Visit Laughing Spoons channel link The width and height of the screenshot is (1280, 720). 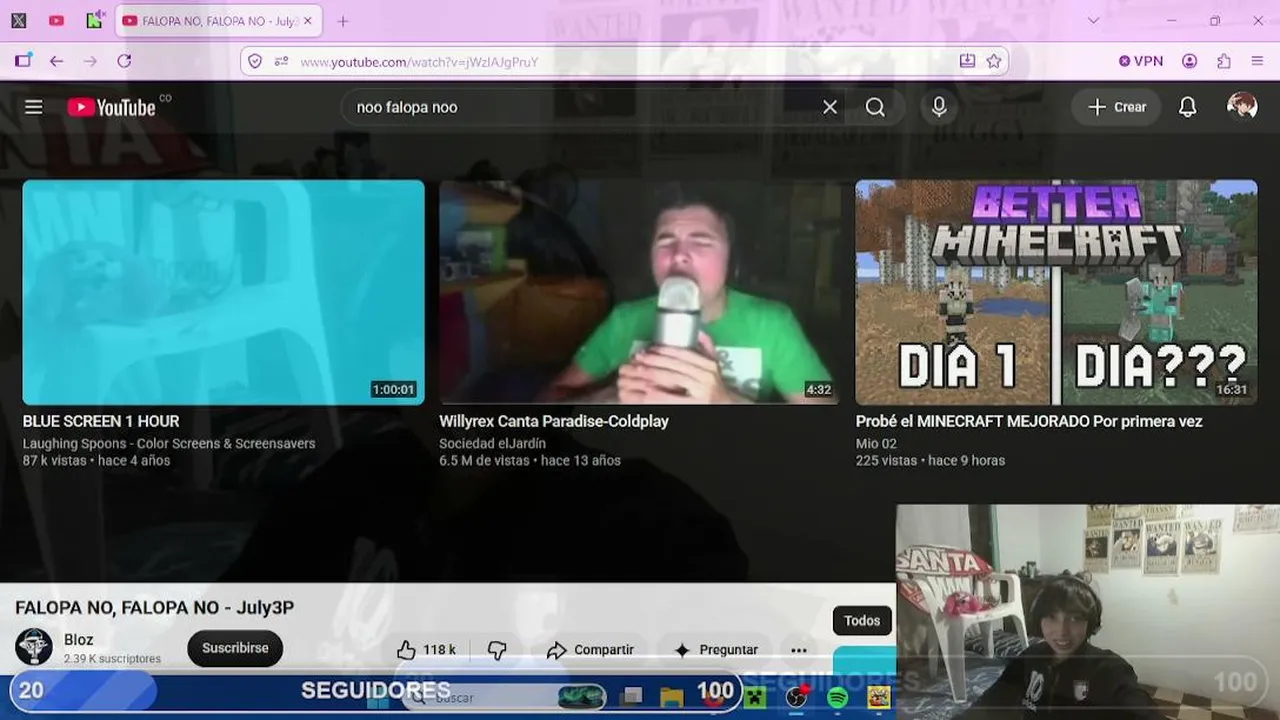[x=169, y=443]
